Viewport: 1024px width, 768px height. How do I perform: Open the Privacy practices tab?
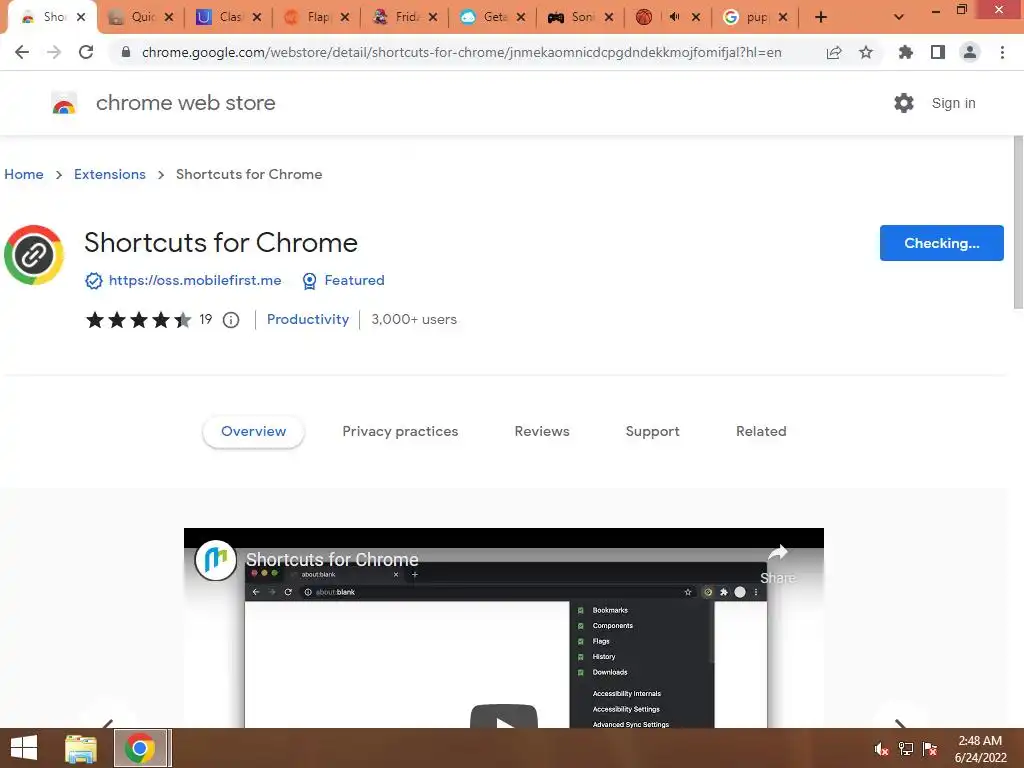point(400,432)
